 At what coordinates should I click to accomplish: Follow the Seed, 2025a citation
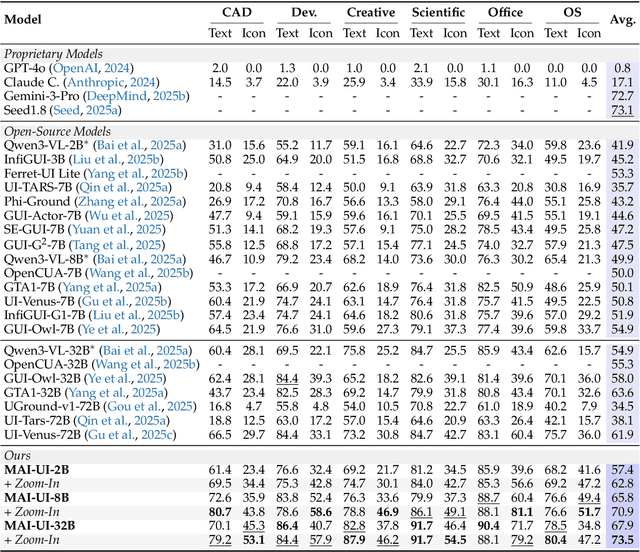click(x=85, y=110)
